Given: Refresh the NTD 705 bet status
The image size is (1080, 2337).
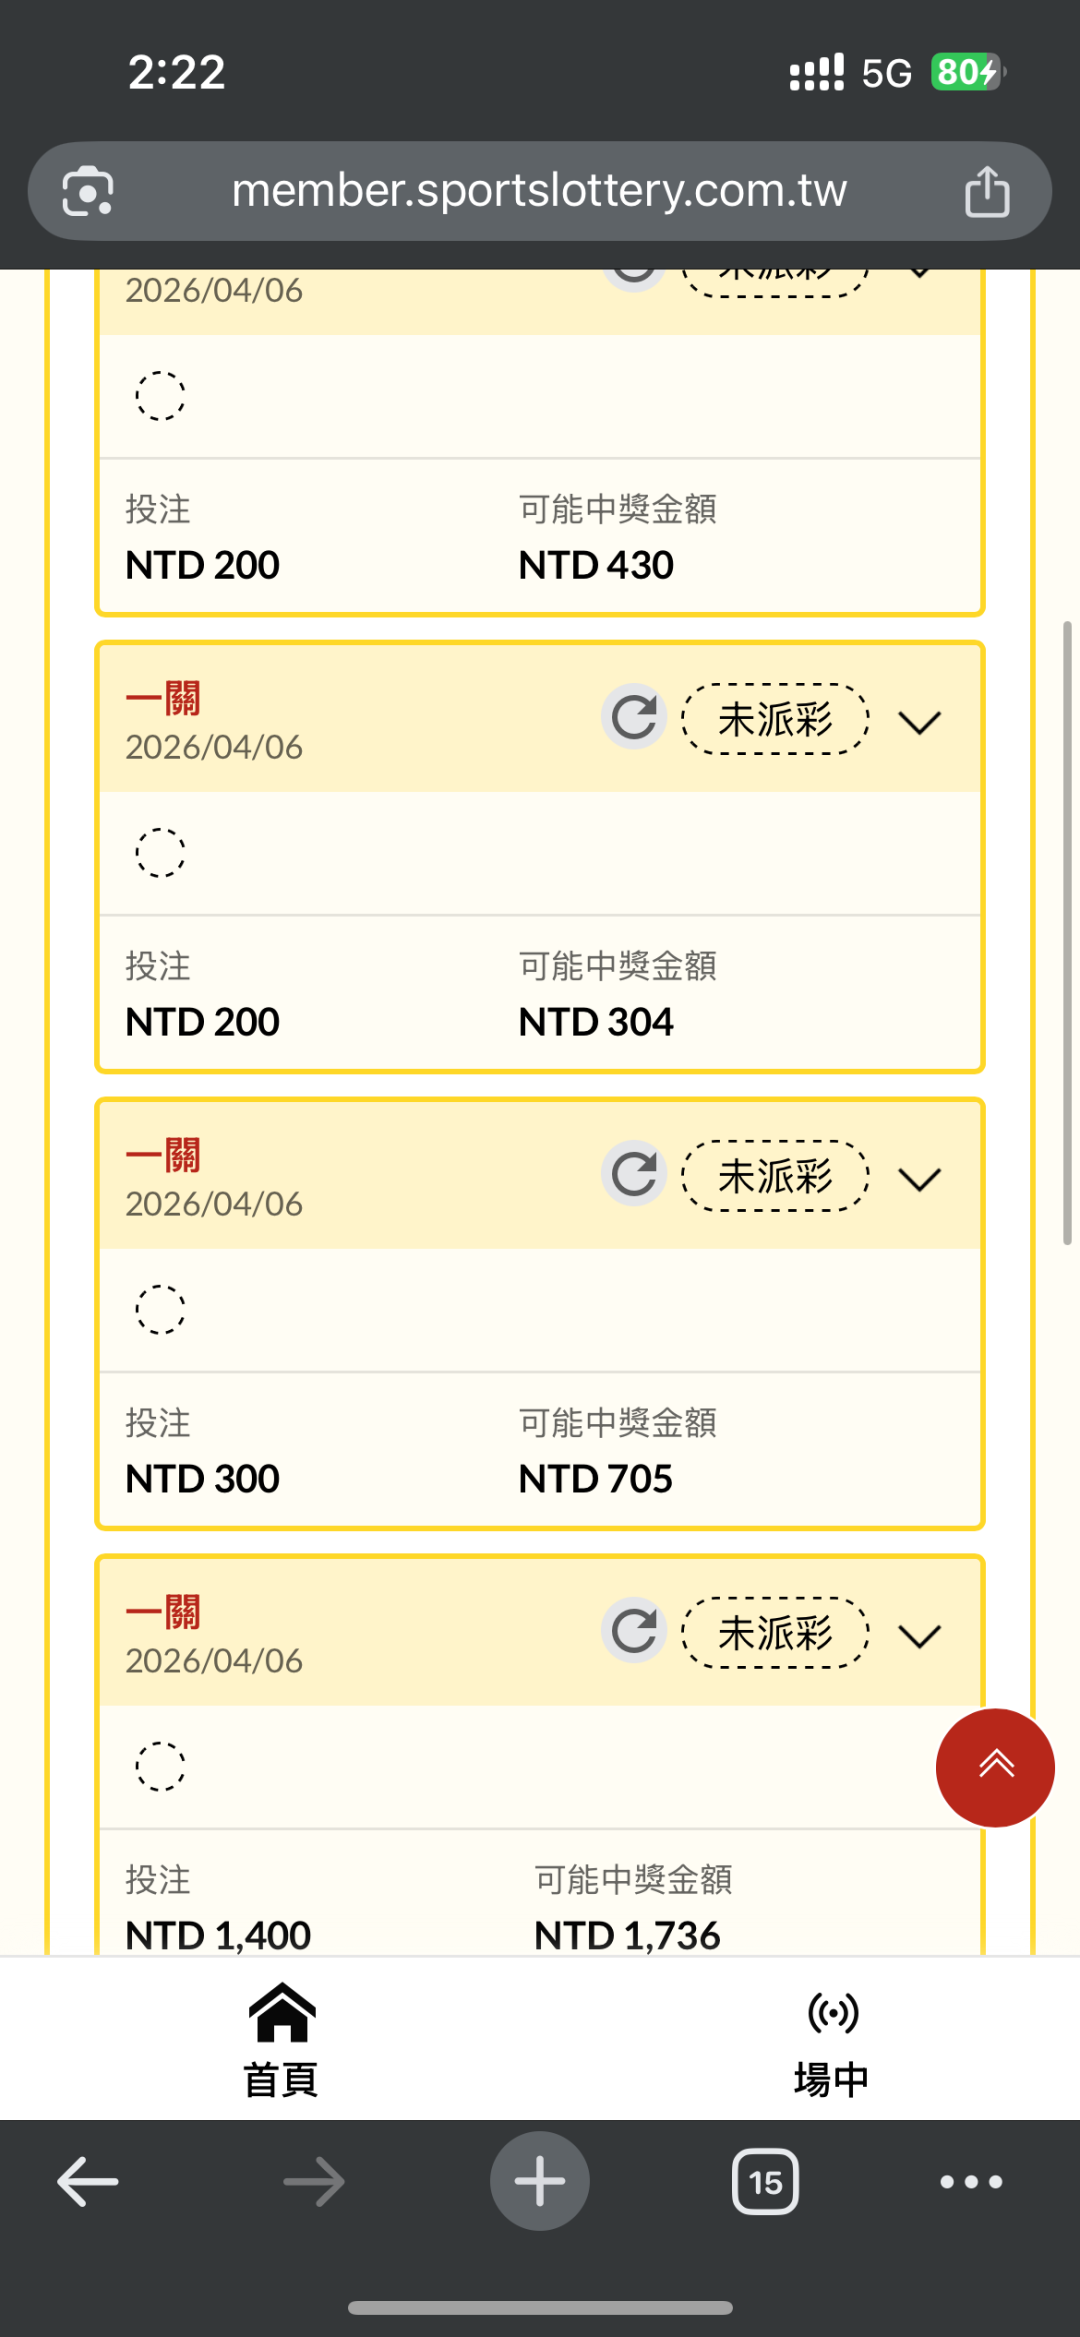Looking at the screenshot, I should 634,1174.
